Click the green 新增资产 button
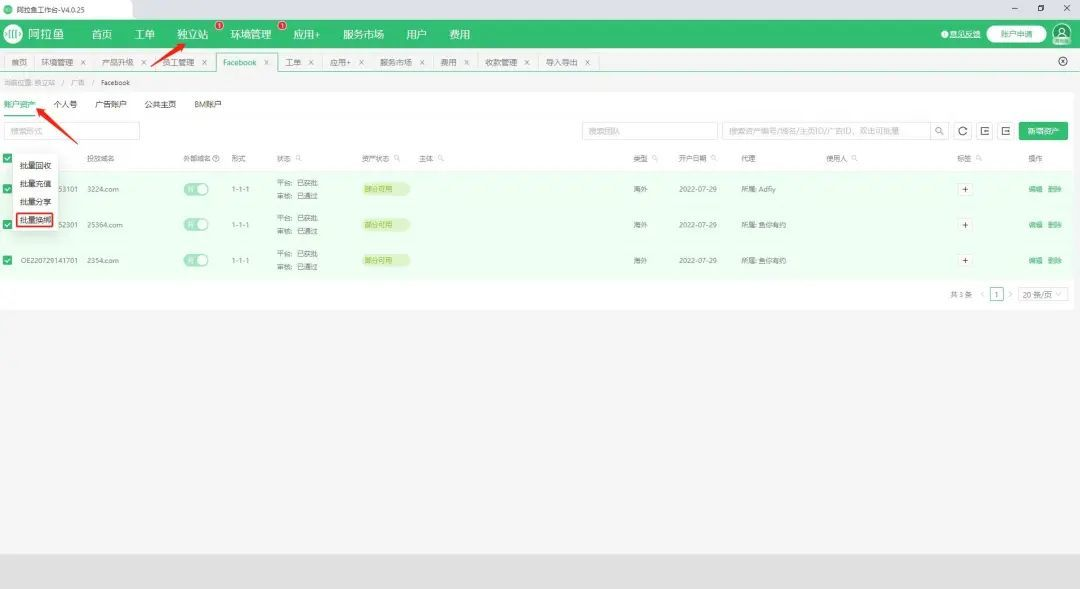Viewport: 1080px width, 589px height. (x=1043, y=131)
